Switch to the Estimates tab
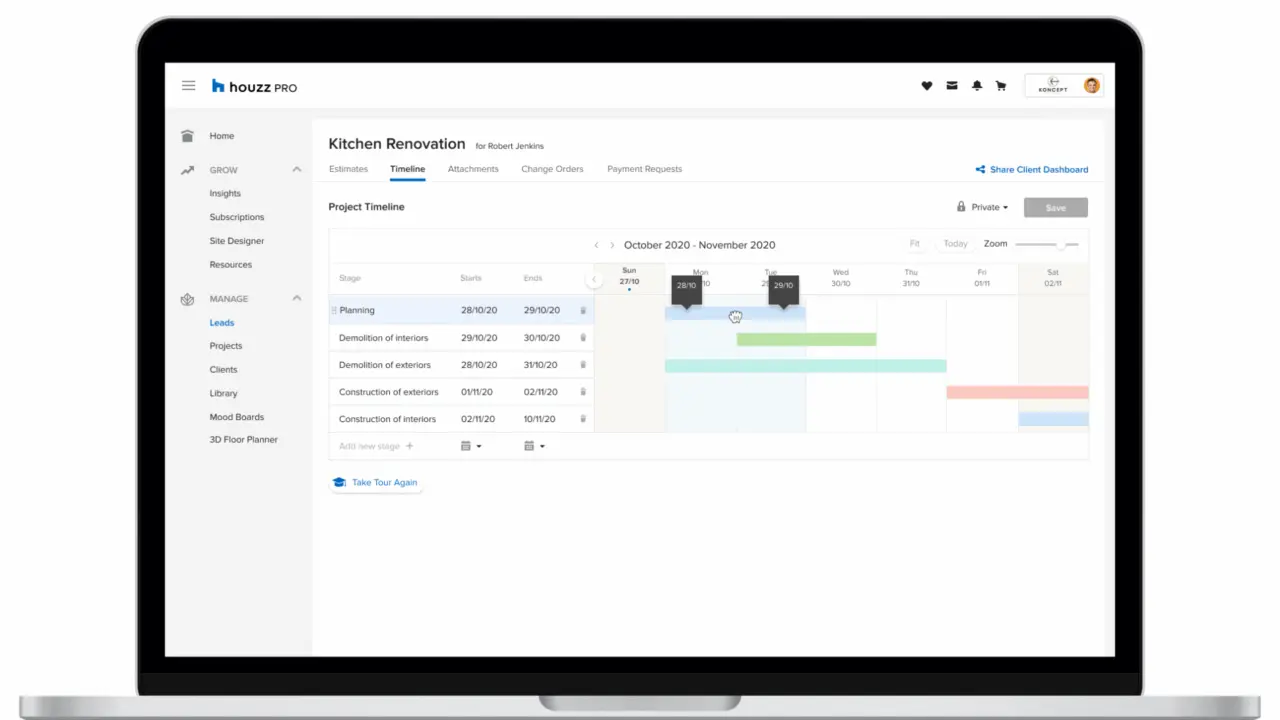The width and height of the screenshot is (1280, 720). [348, 169]
